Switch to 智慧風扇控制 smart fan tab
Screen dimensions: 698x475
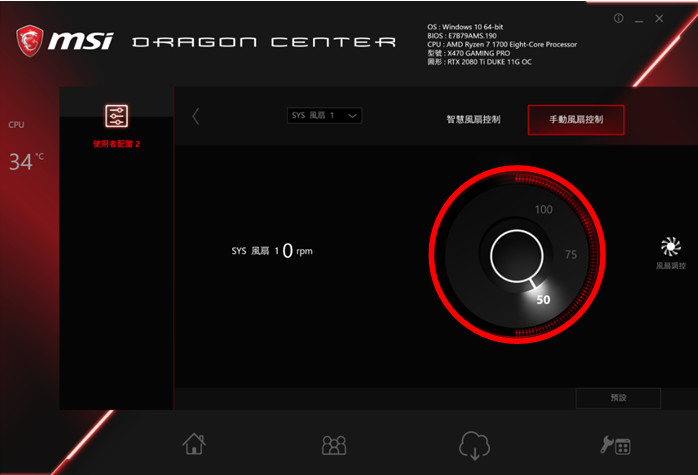pyautogui.click(x=473, y=119)
